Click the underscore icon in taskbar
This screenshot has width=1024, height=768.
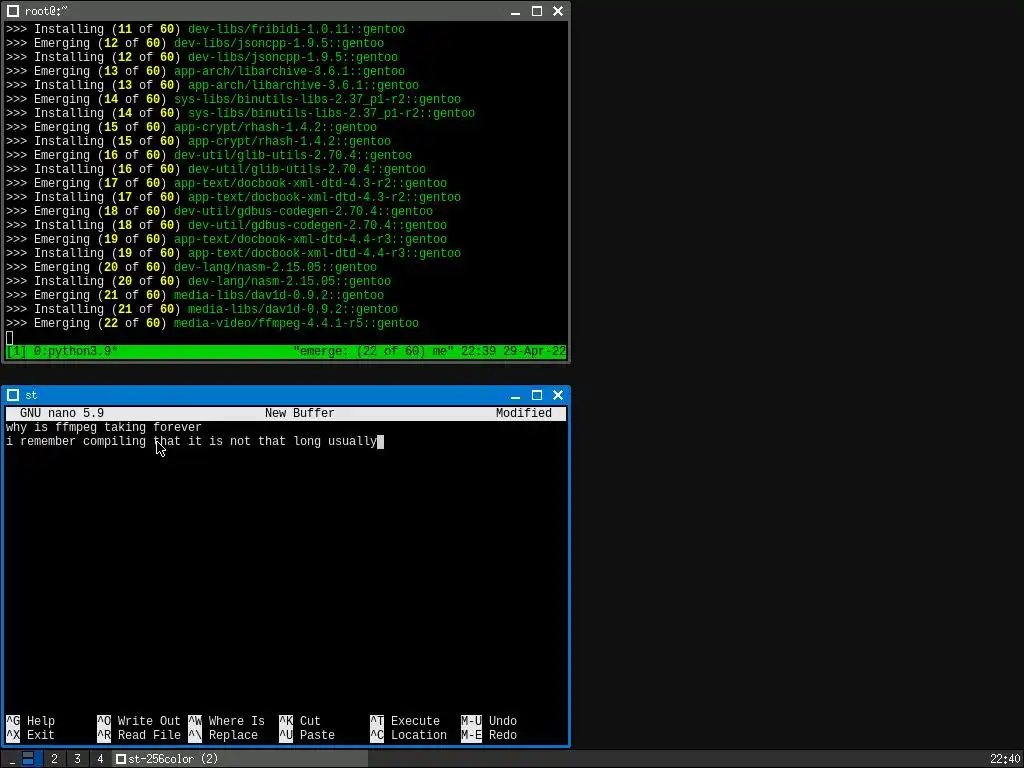click(x=12, y=759)
